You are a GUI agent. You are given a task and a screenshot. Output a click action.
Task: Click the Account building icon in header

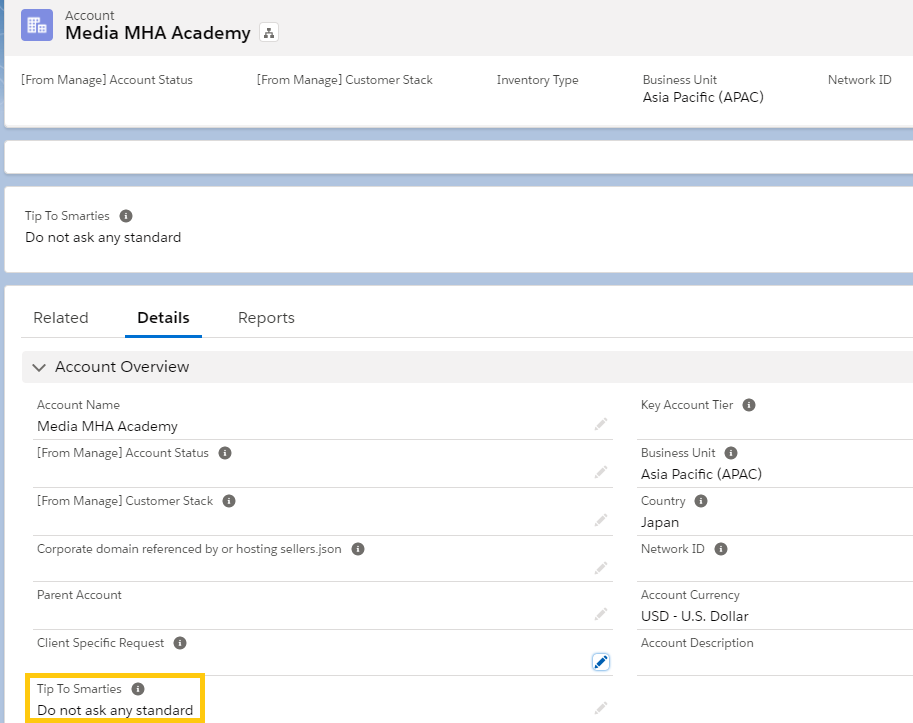[37, 25]
